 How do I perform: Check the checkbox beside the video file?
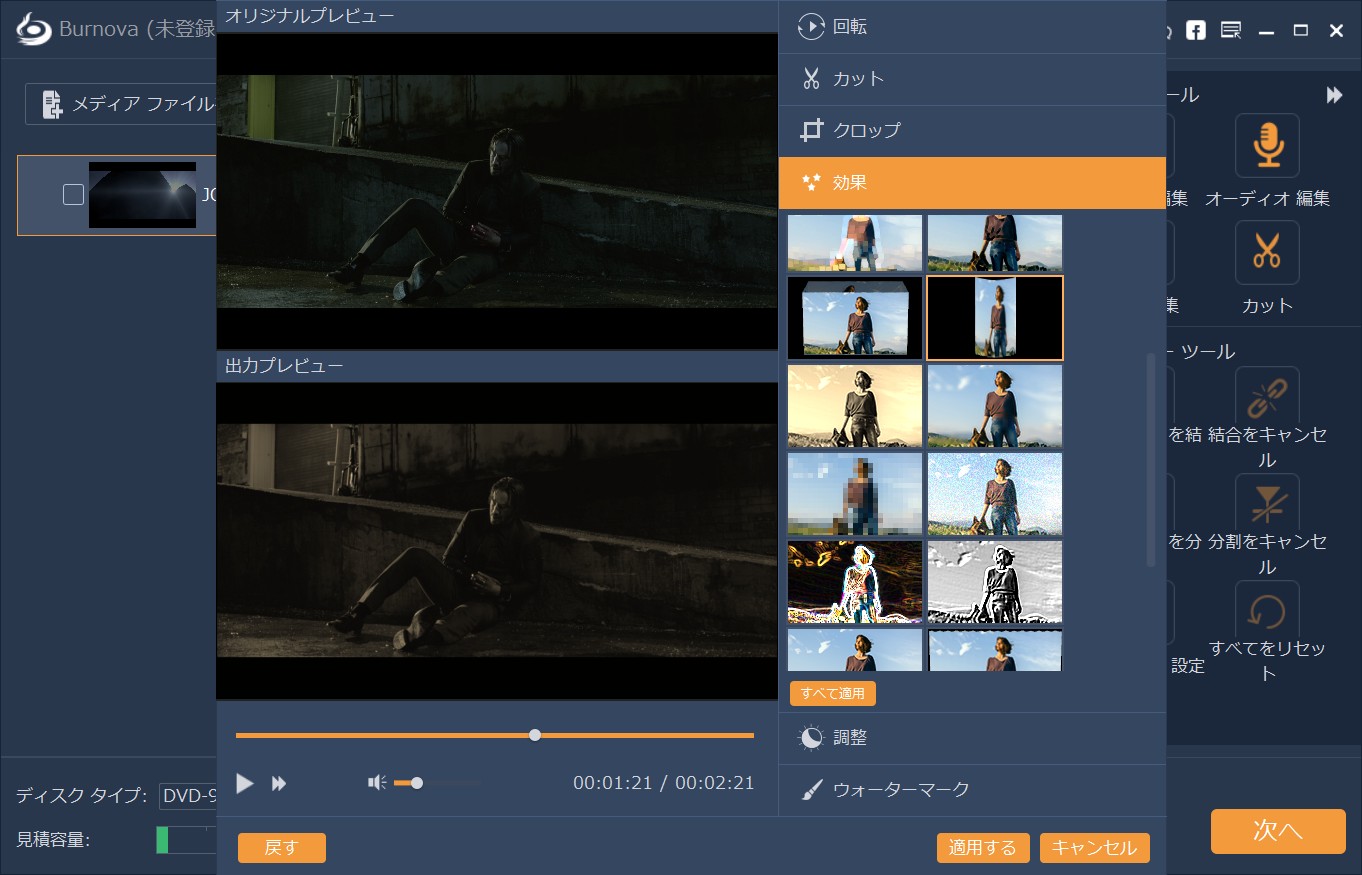click(x=72, y=195)
